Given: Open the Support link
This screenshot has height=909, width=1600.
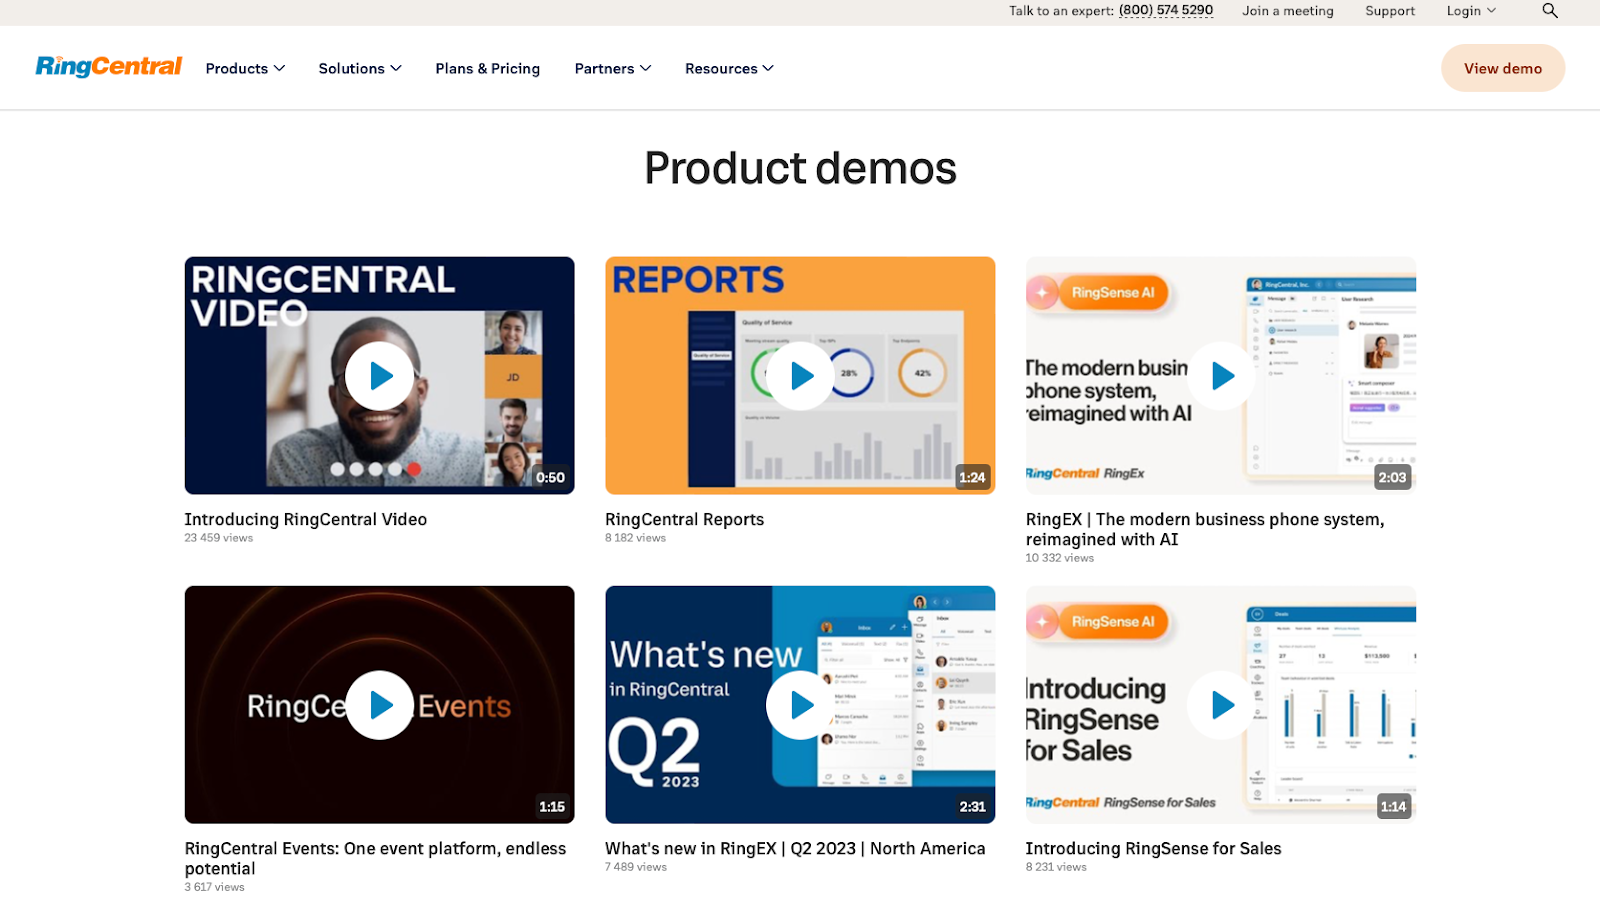Looking at the screenshot, I should (1390, 11).
